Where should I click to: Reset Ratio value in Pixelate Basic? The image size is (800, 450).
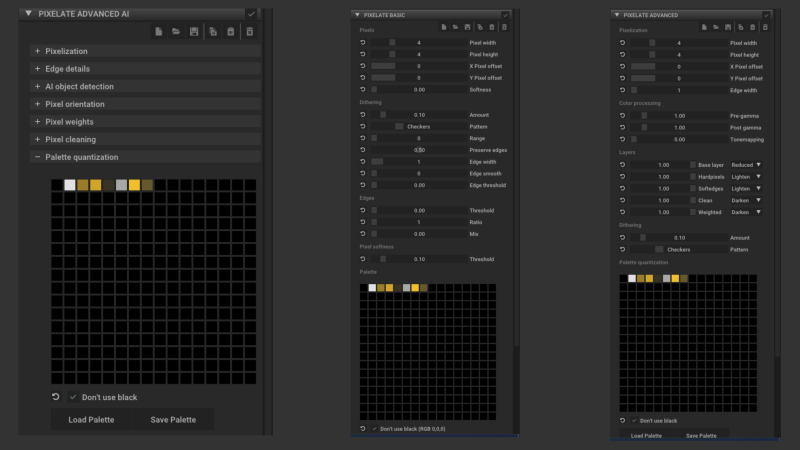363,222
